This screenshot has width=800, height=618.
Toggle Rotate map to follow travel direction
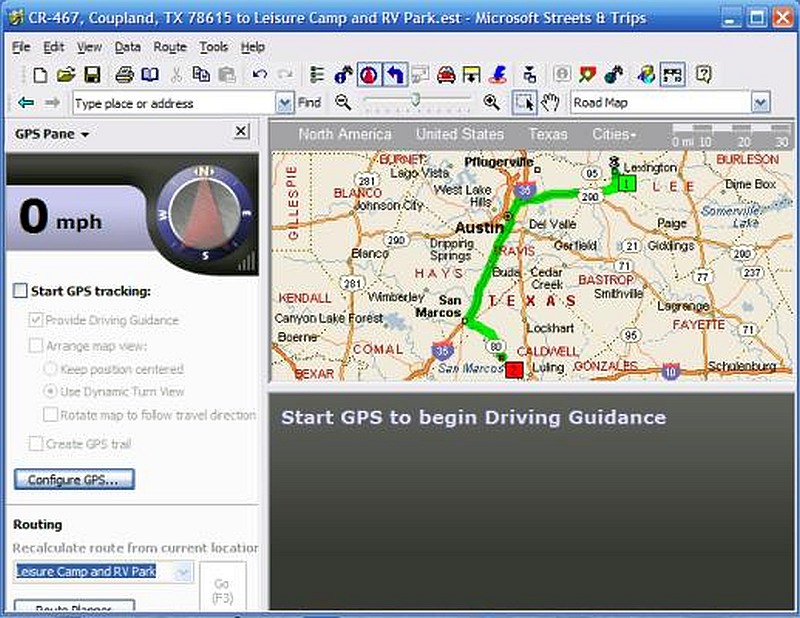[51, 414]
